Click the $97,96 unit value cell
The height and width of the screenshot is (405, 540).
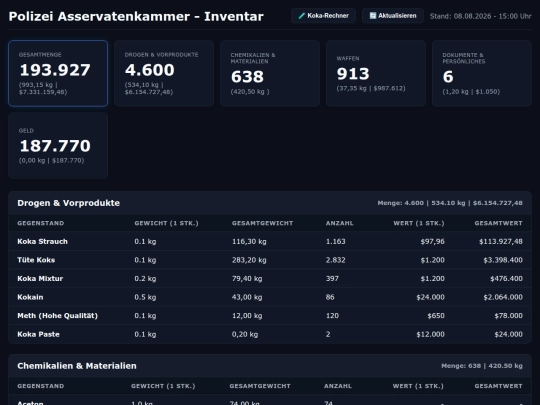pos(432,241)
